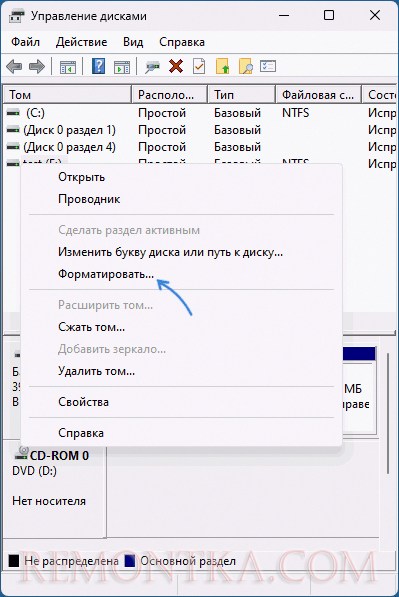Click Базовый in the (C:) row

237,113
